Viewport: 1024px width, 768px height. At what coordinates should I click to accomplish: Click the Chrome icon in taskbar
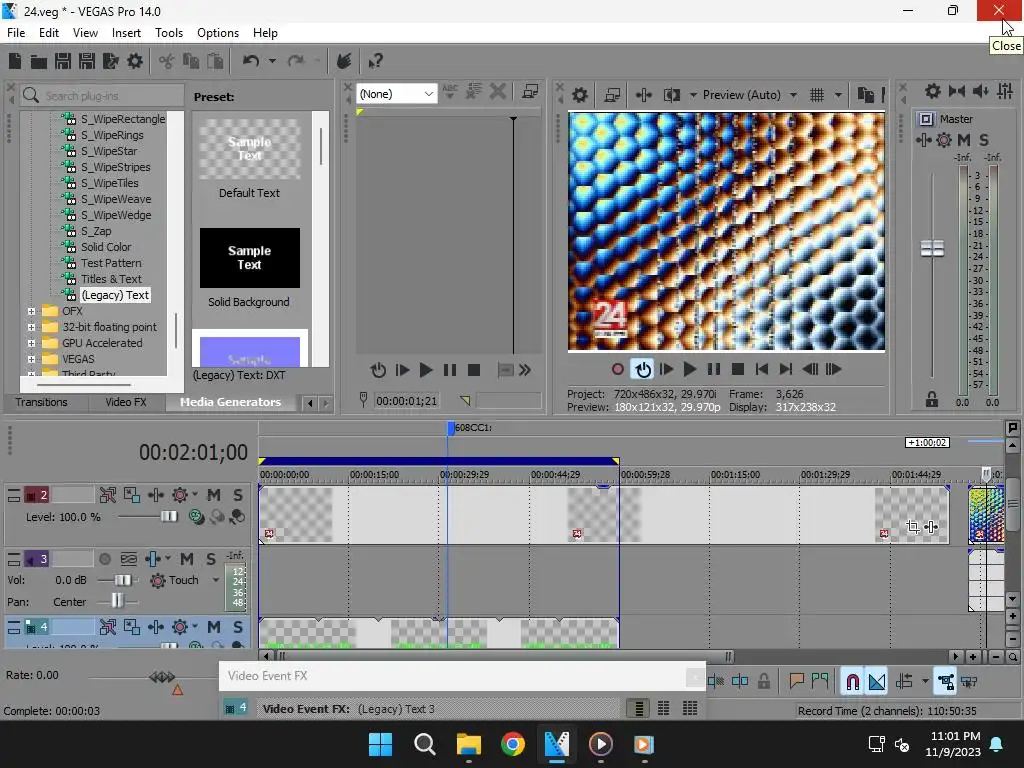(x=513, y=744)
